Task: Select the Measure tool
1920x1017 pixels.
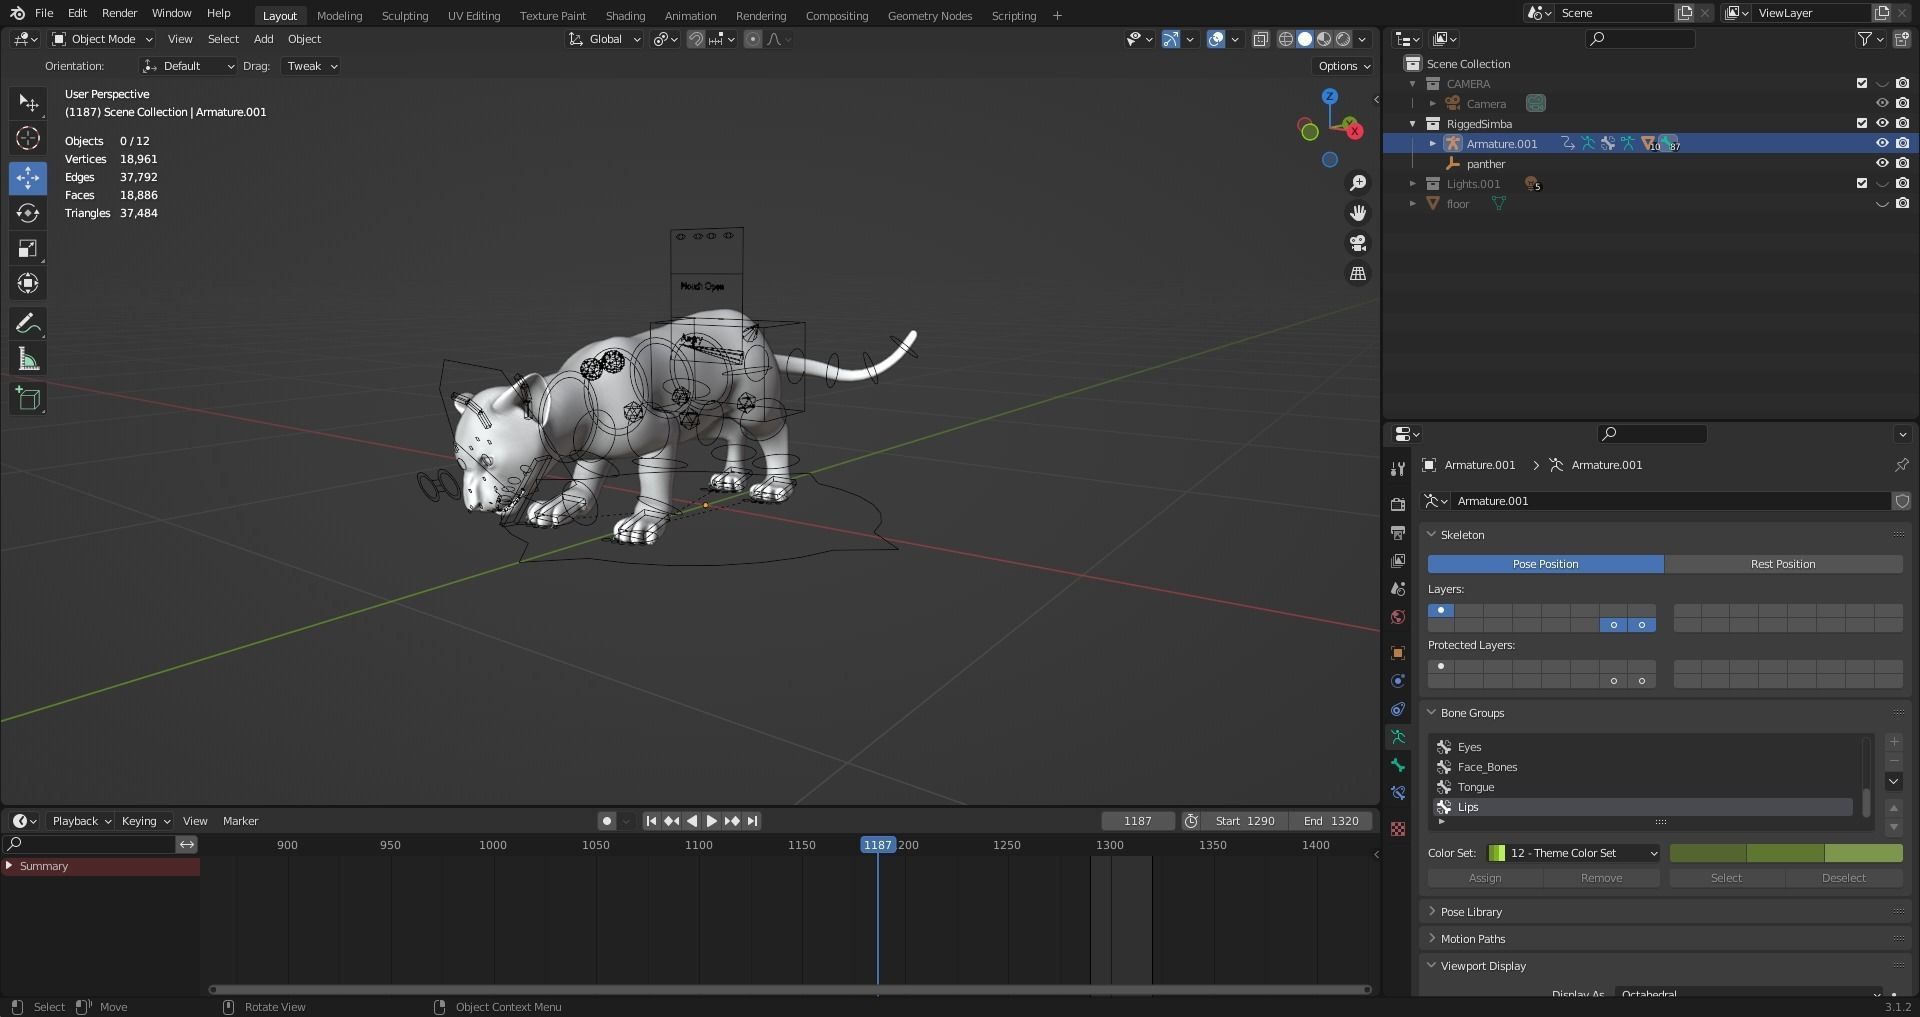Action: pos(28,358)
